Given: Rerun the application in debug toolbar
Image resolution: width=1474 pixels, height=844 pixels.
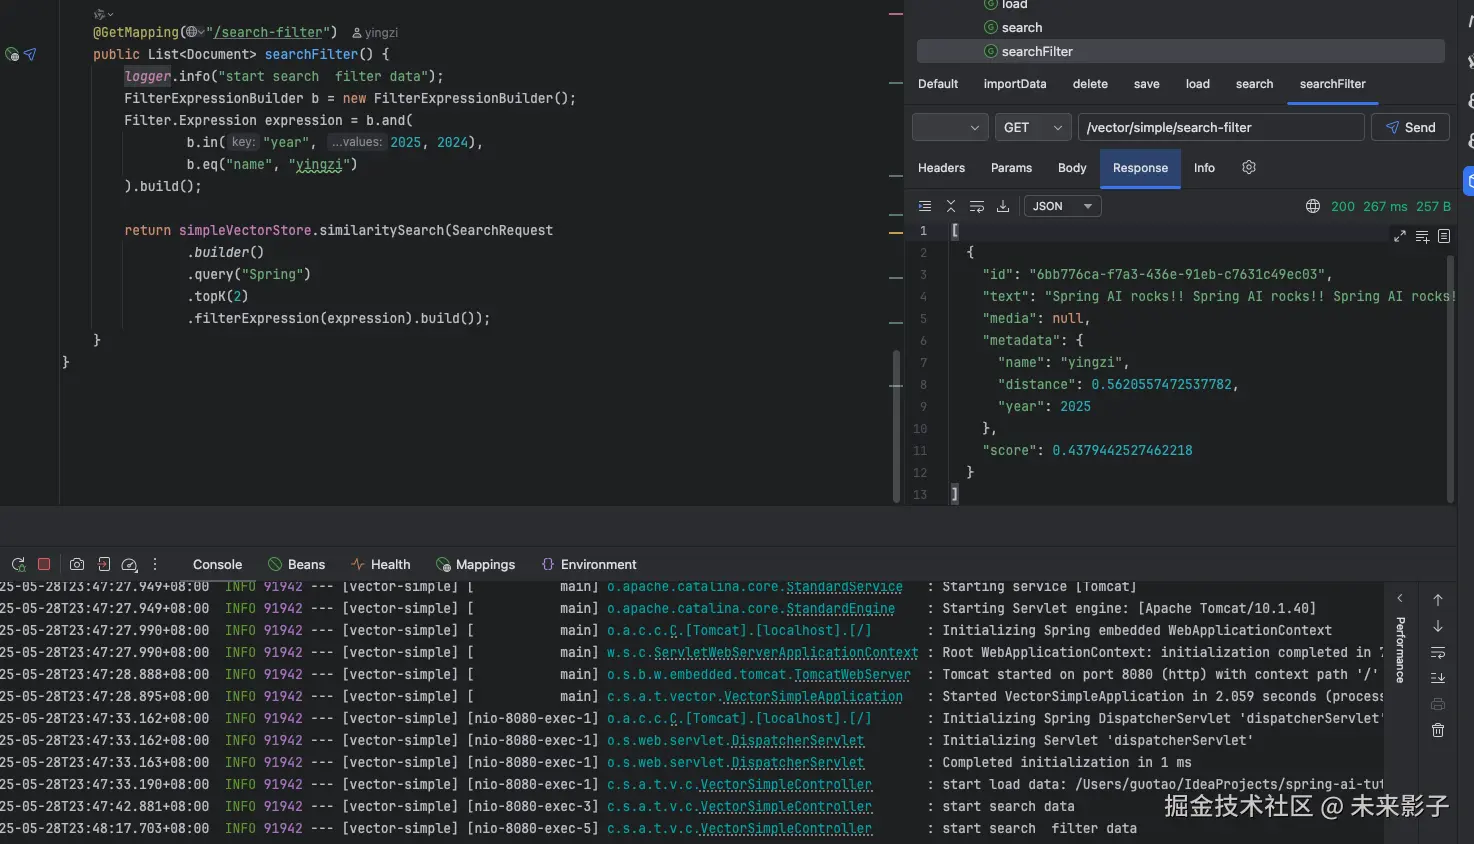Looking at the screenshot, I should point(18,564).
